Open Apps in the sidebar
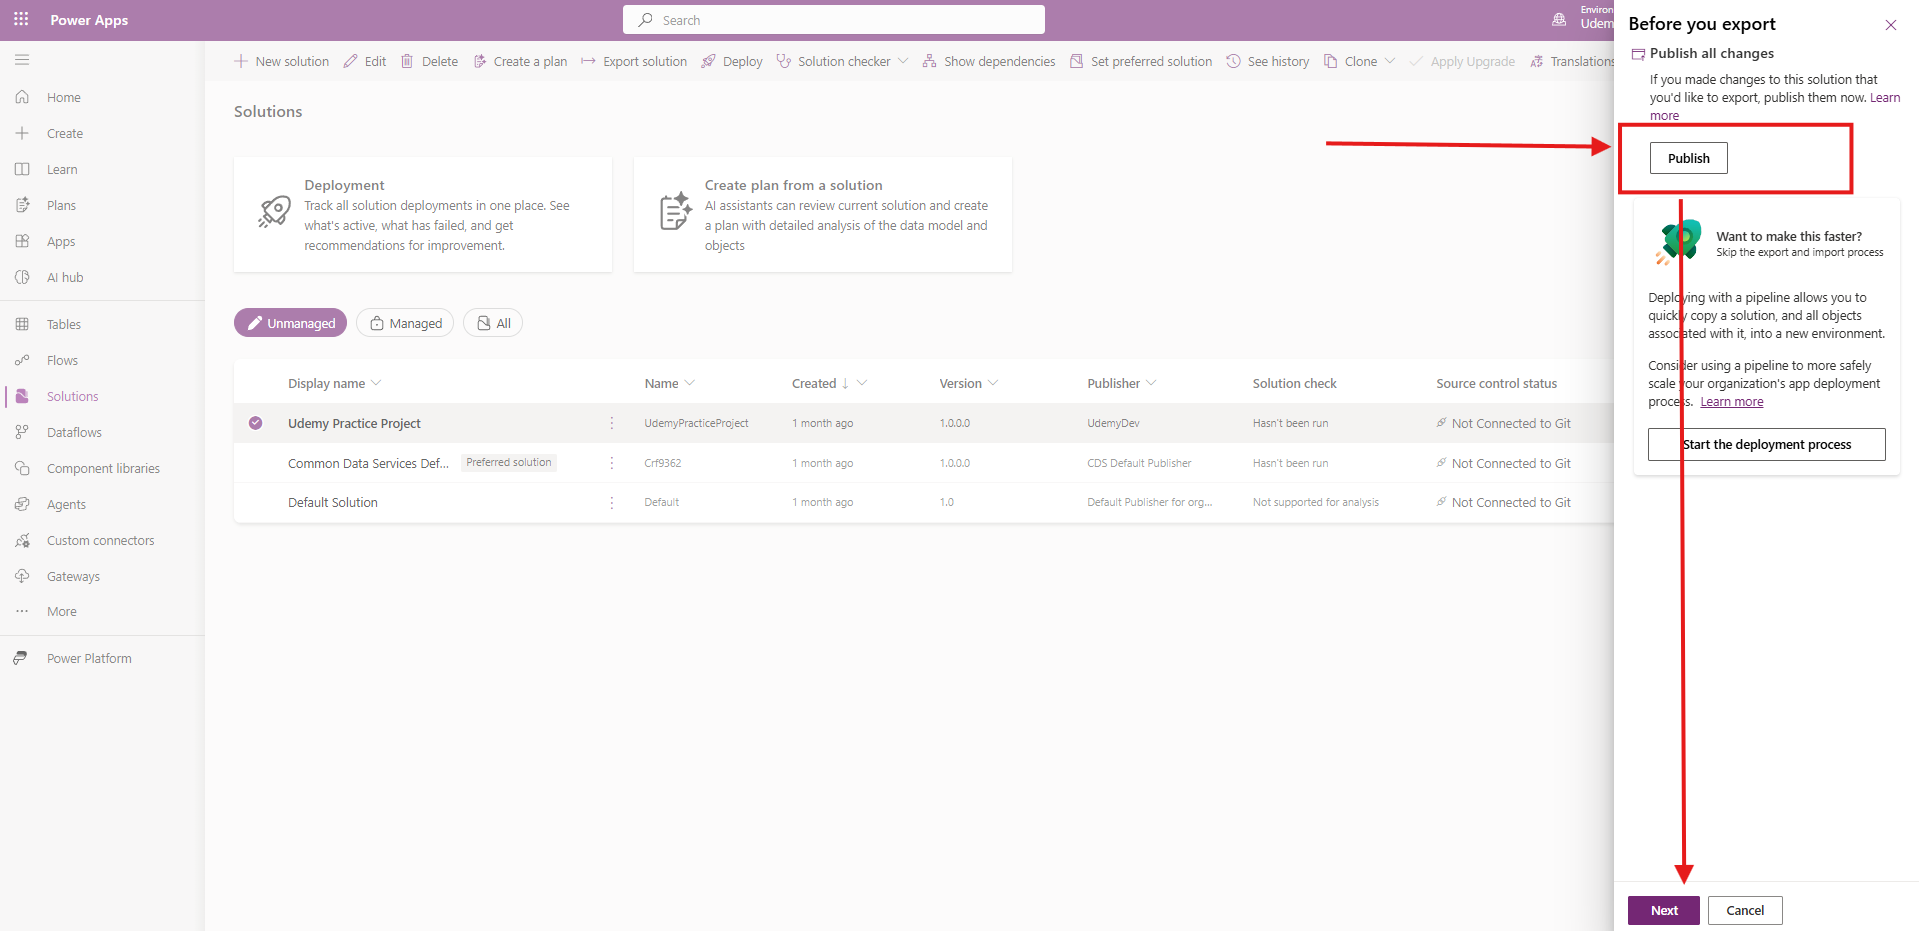The height and width of the screenshot is (931, 1919). [61, 241]
